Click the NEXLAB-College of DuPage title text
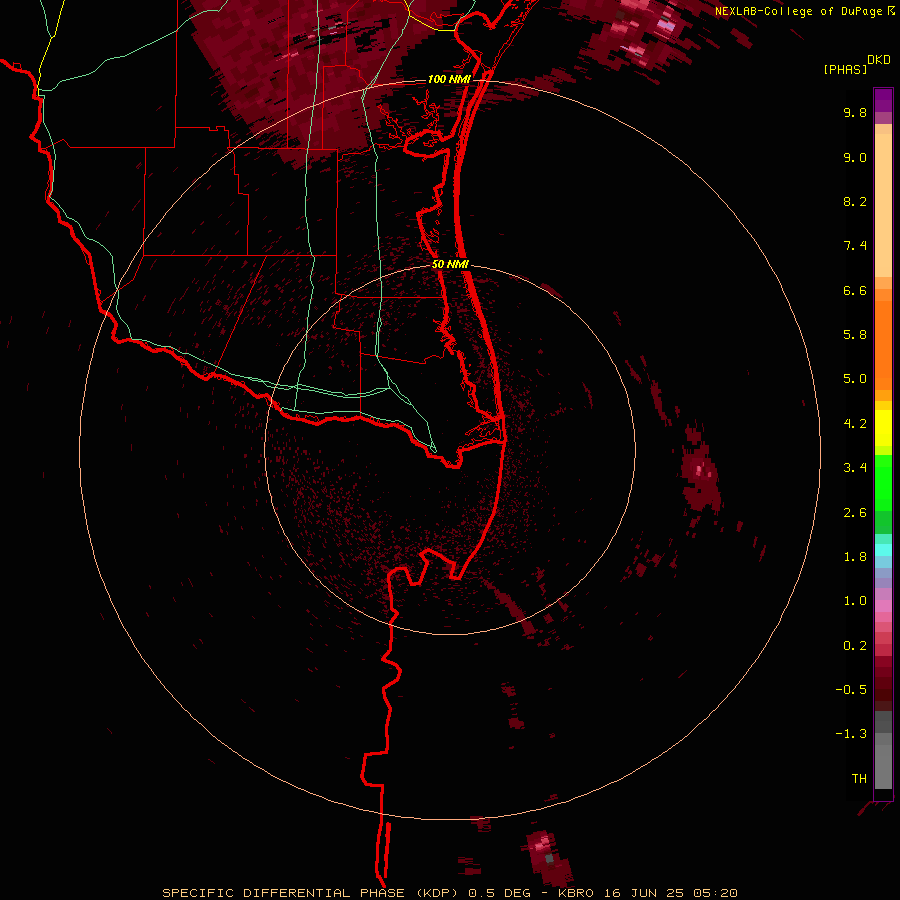The width and height of the screenshot is (900, 900). point(798,11)
